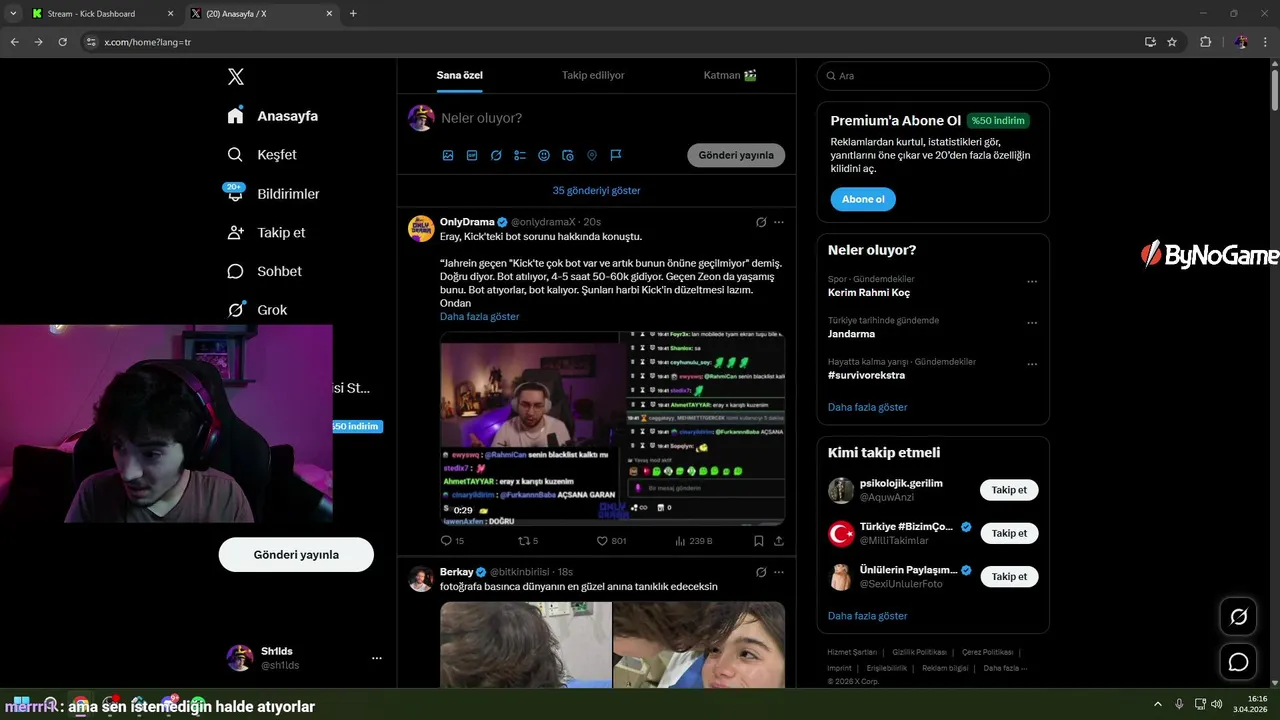Open options for Kerim Rahmi Koç trend
Viewport: 1280px width, 720px height.
1032,282
